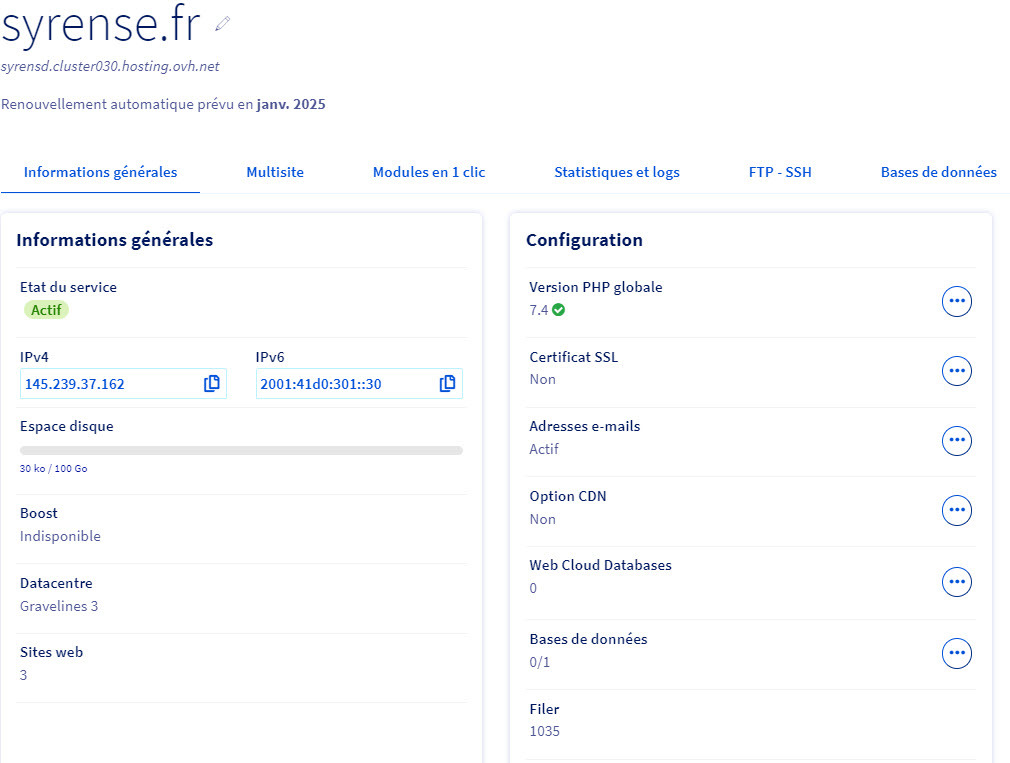This screenshot has width=1010, height=763.
Task: Click the Bases de données row ellipsis icon
Action: point(957,653)
